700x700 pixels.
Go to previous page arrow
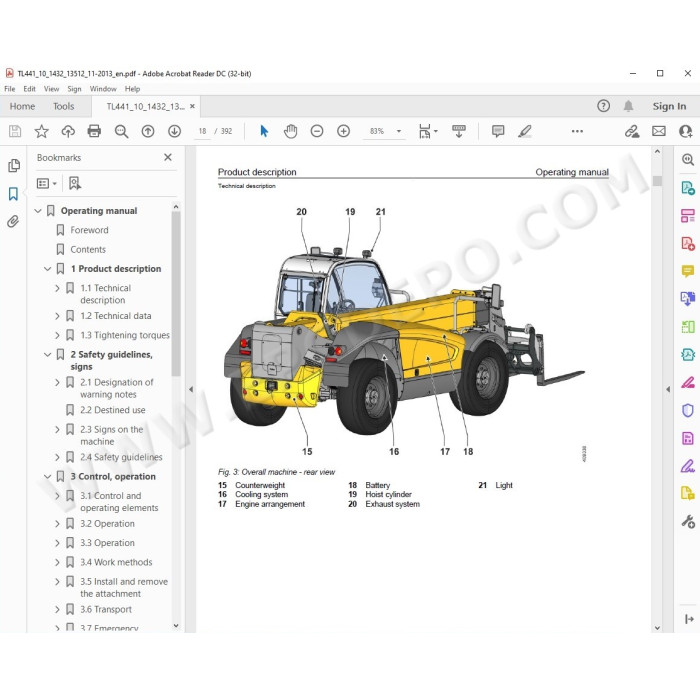148,131
